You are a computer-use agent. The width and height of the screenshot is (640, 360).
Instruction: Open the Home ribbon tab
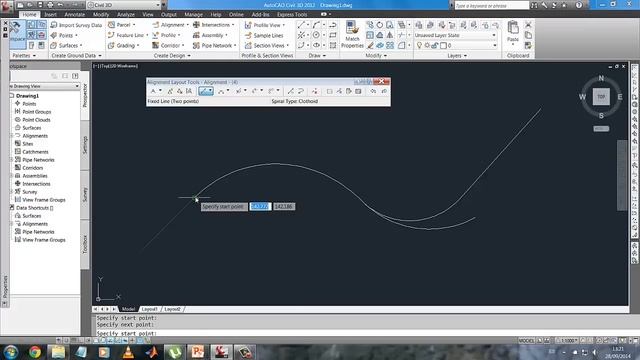point(29,14)
